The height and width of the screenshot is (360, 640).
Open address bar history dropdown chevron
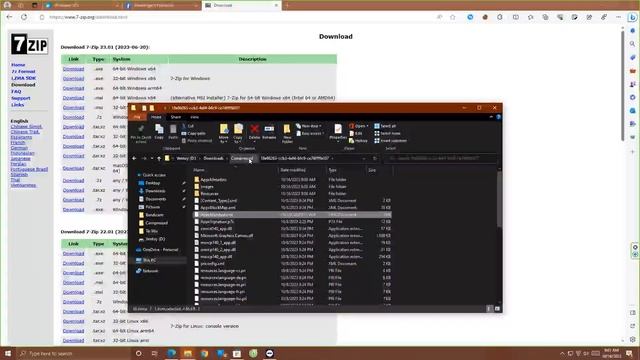pyautogui.click(x=364, y=158)
